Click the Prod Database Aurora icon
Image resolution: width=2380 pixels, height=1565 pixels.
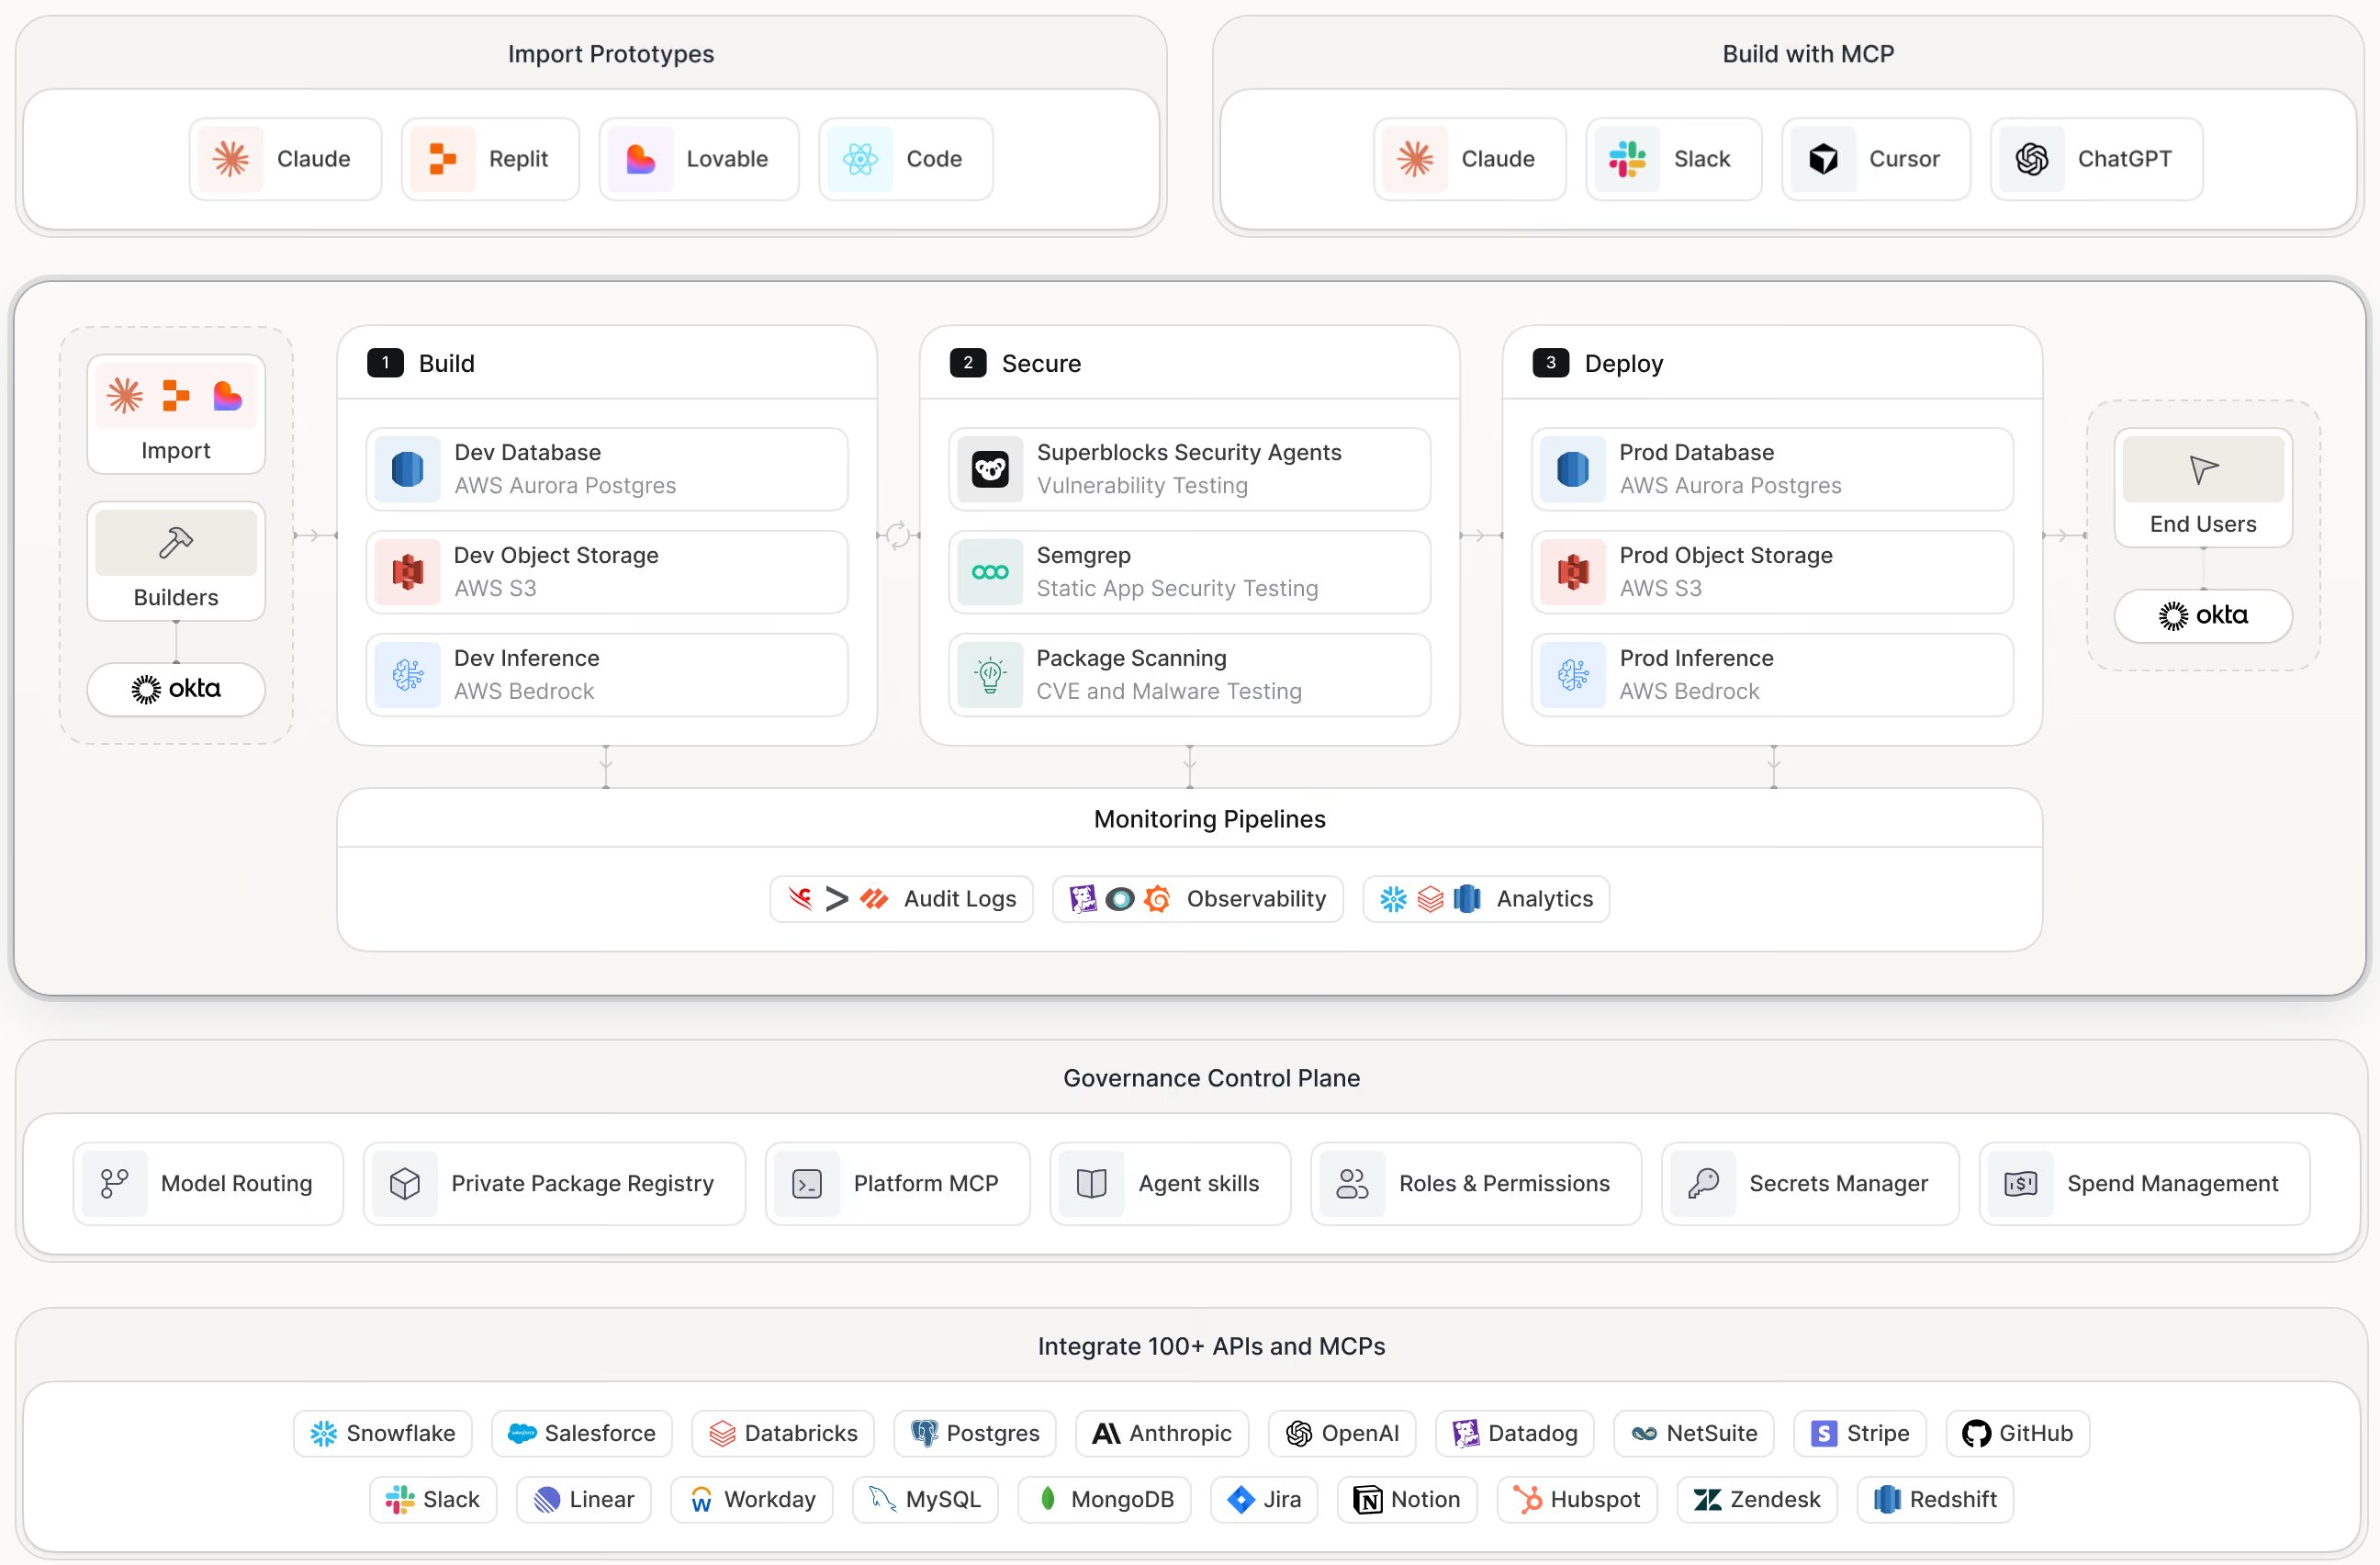1573,469
